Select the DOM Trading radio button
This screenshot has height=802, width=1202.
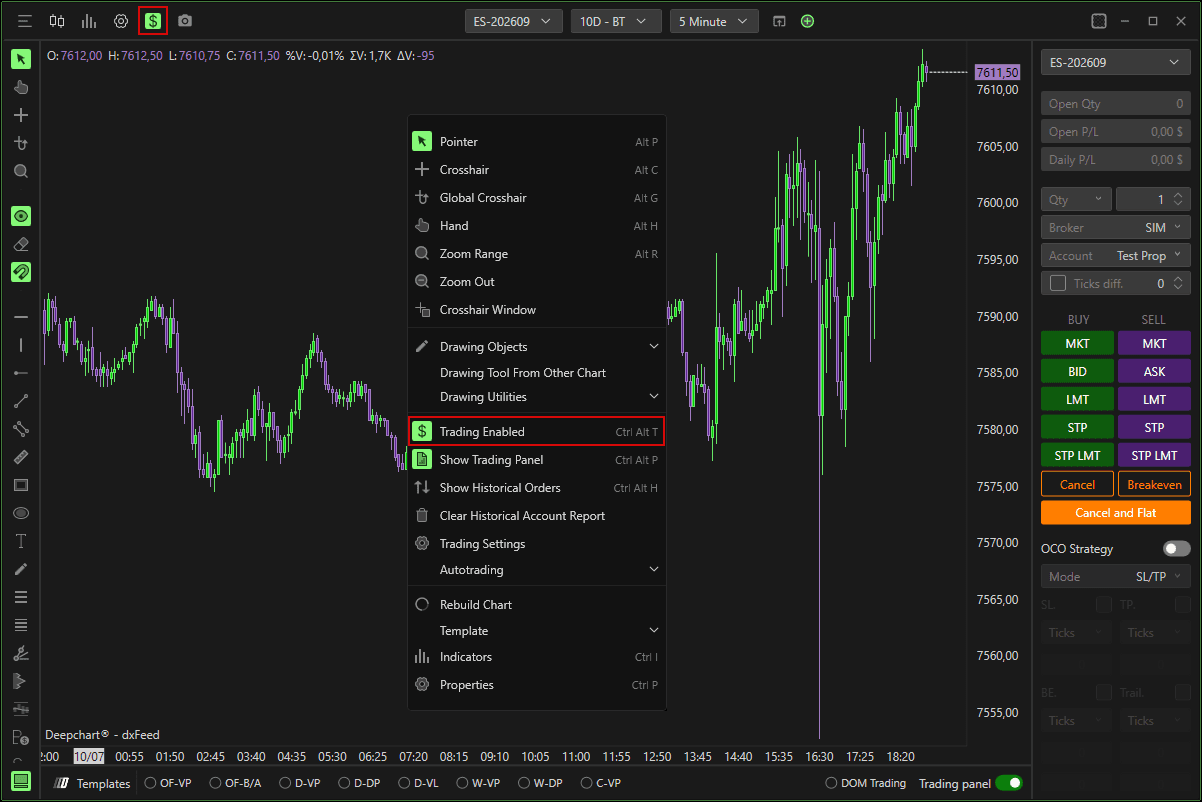[832, 783]
